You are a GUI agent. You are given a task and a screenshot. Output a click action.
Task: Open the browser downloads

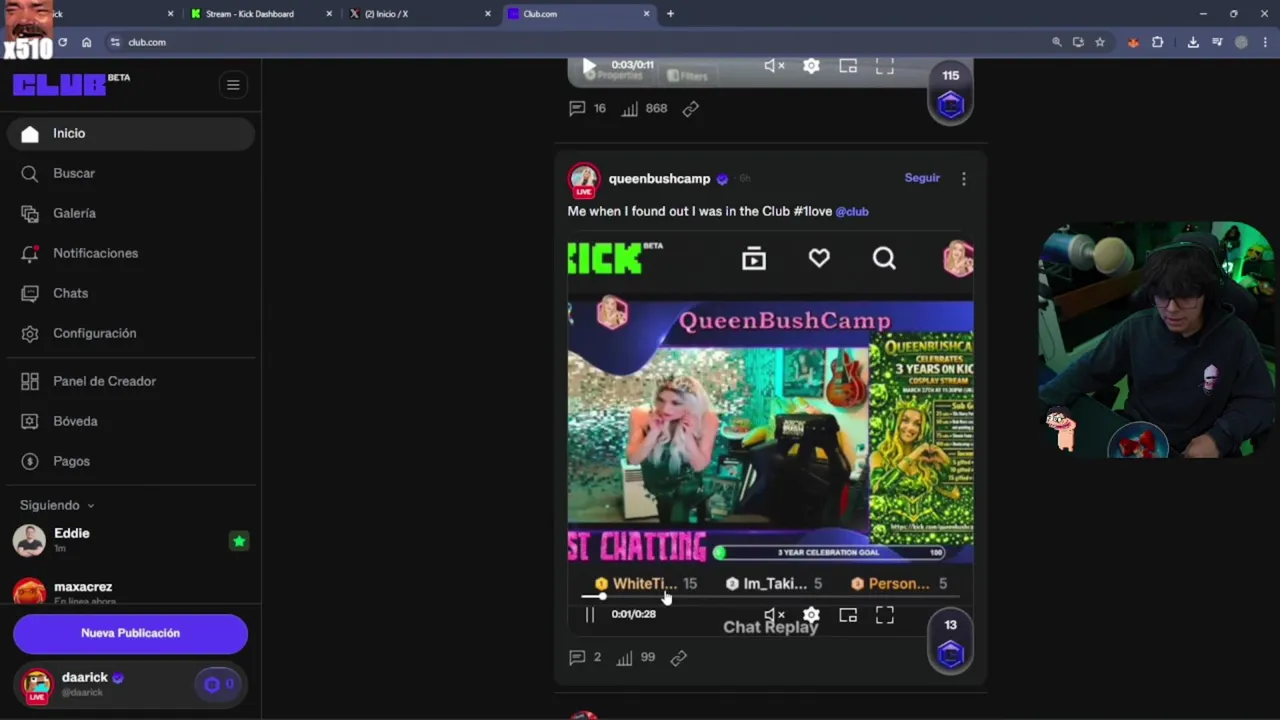pyautogui.click(x=1193, y=42)
